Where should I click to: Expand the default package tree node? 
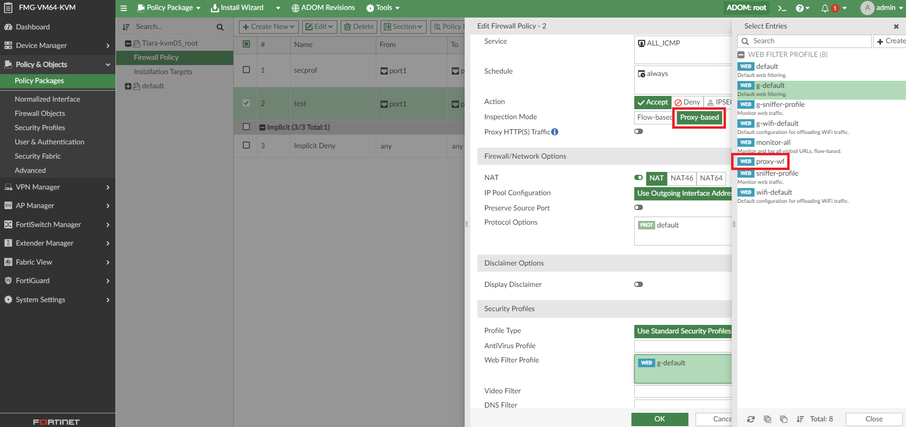coord(128,86)
